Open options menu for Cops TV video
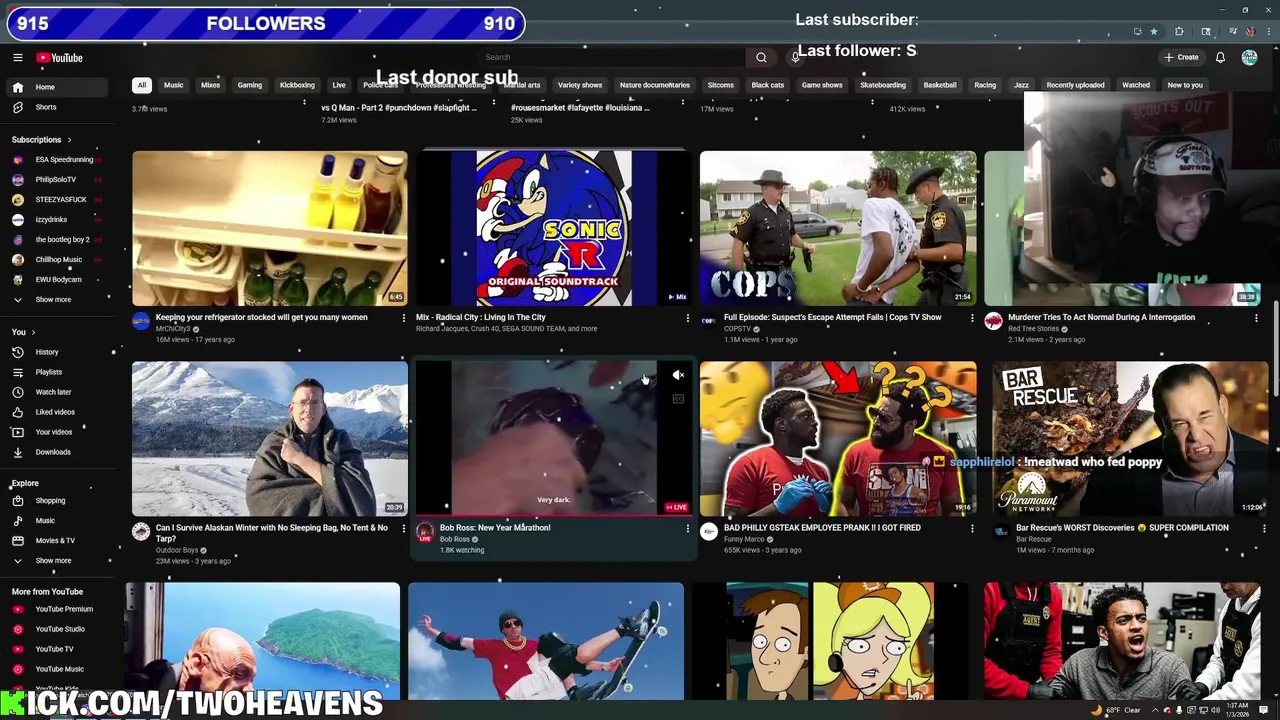This screenshot has height=720, width=1280. coord(971,318)
